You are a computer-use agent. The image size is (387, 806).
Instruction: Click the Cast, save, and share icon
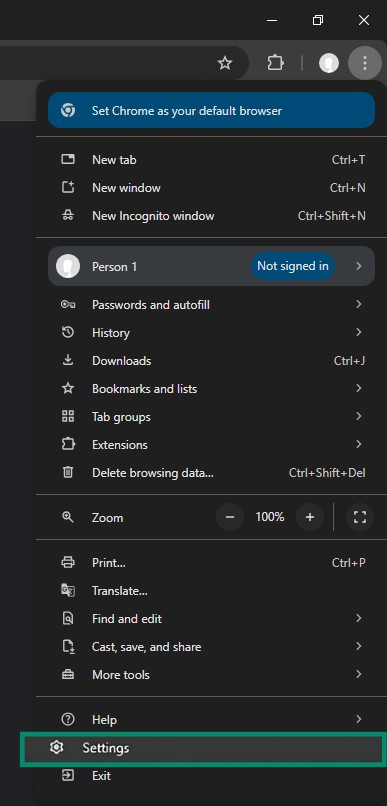coord(68,647)
